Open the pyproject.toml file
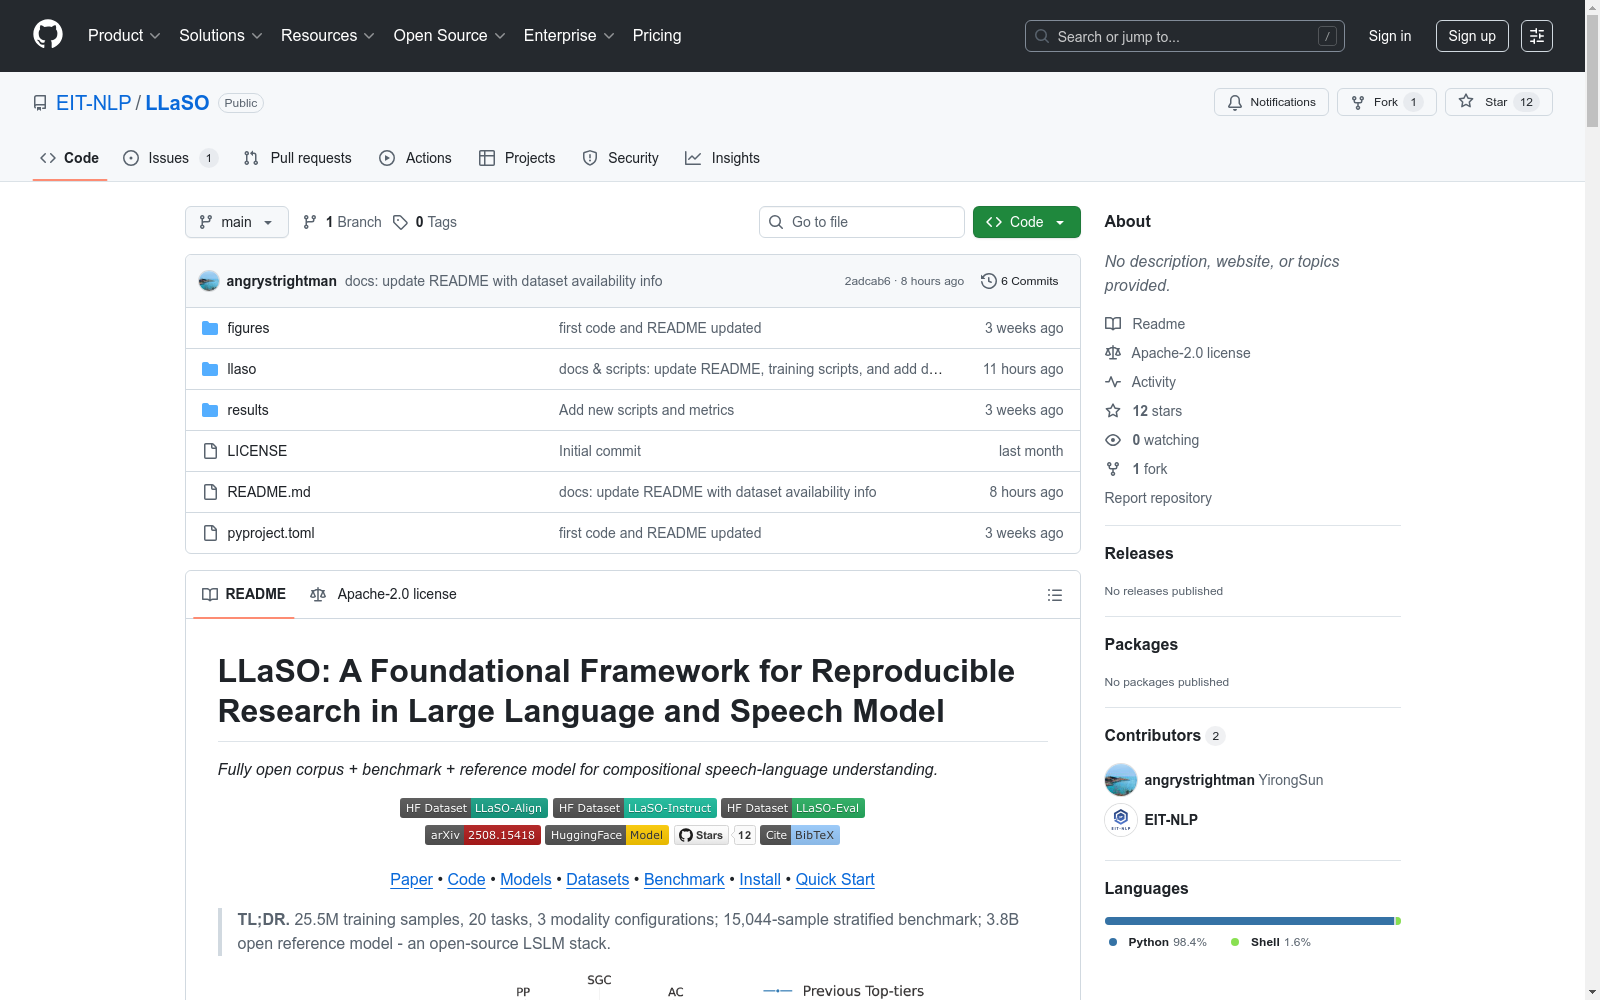The width and height of the screenshot is (1600, 1000). (x=271, y=533)
